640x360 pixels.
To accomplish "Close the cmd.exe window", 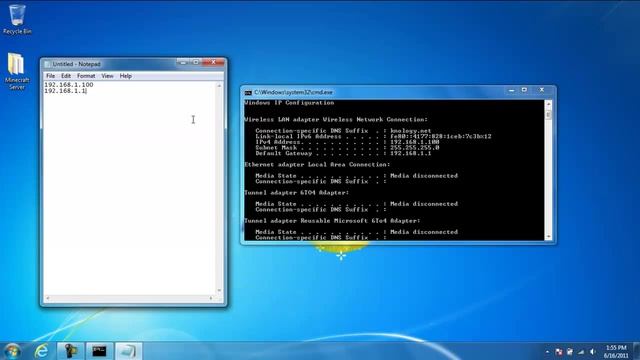I will pyautogui.click(x=542, y=90).
